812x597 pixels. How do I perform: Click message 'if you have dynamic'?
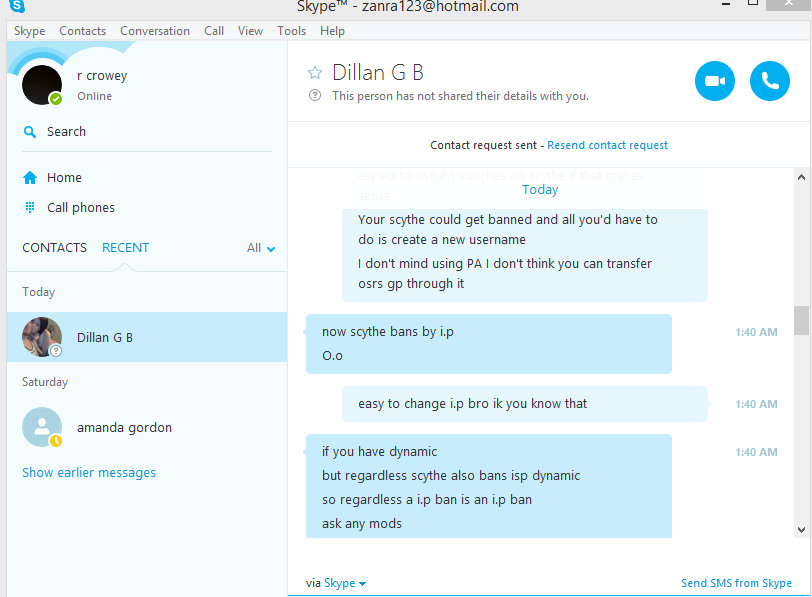379,452
